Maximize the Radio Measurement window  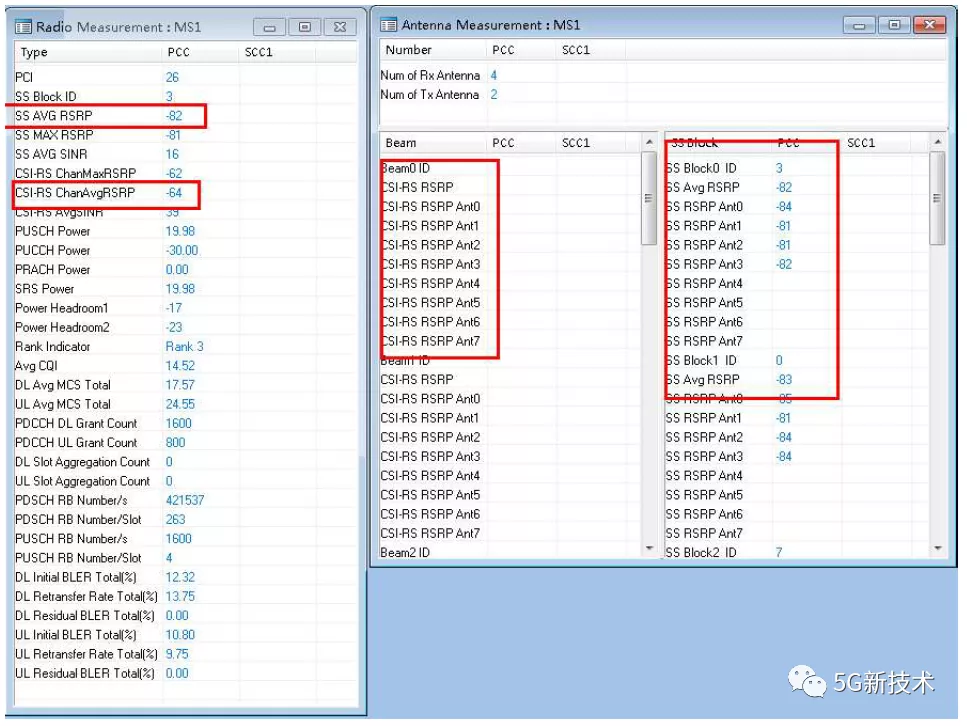(305, 27)
